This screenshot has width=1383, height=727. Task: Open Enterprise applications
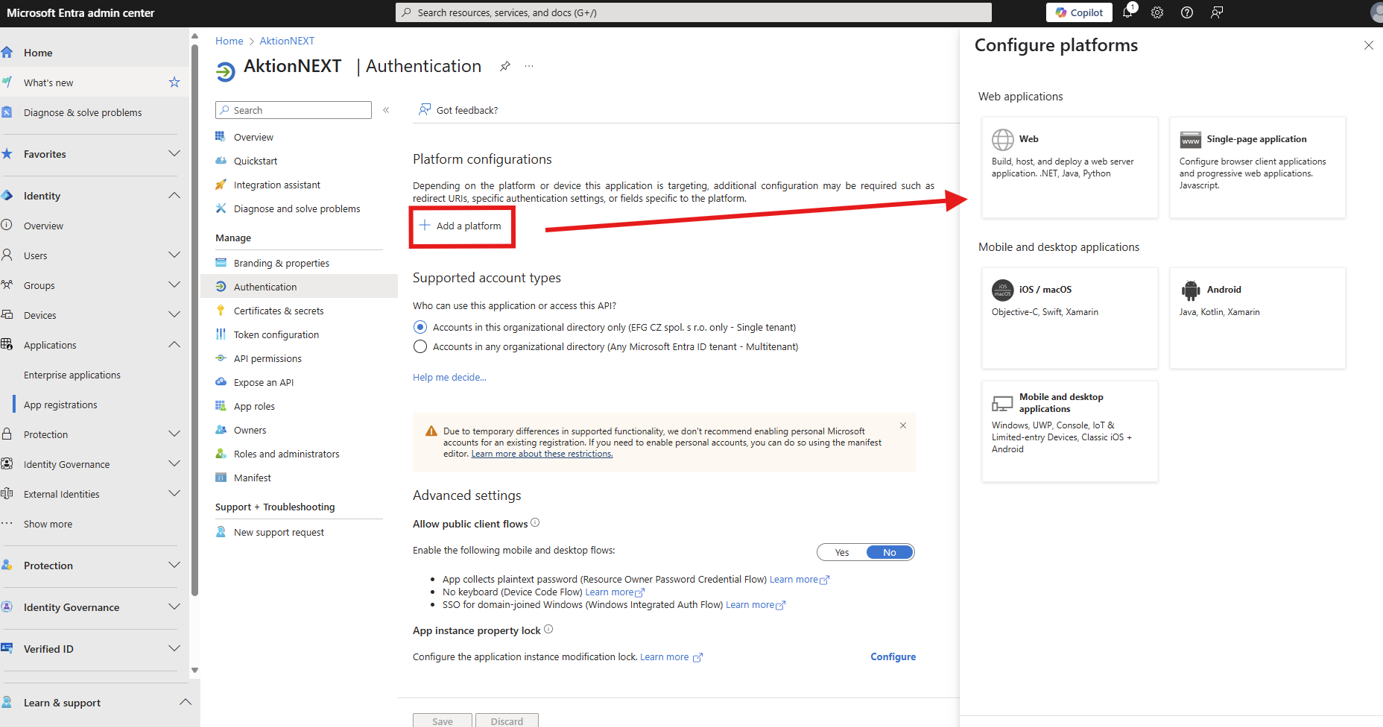click(72, 375)
